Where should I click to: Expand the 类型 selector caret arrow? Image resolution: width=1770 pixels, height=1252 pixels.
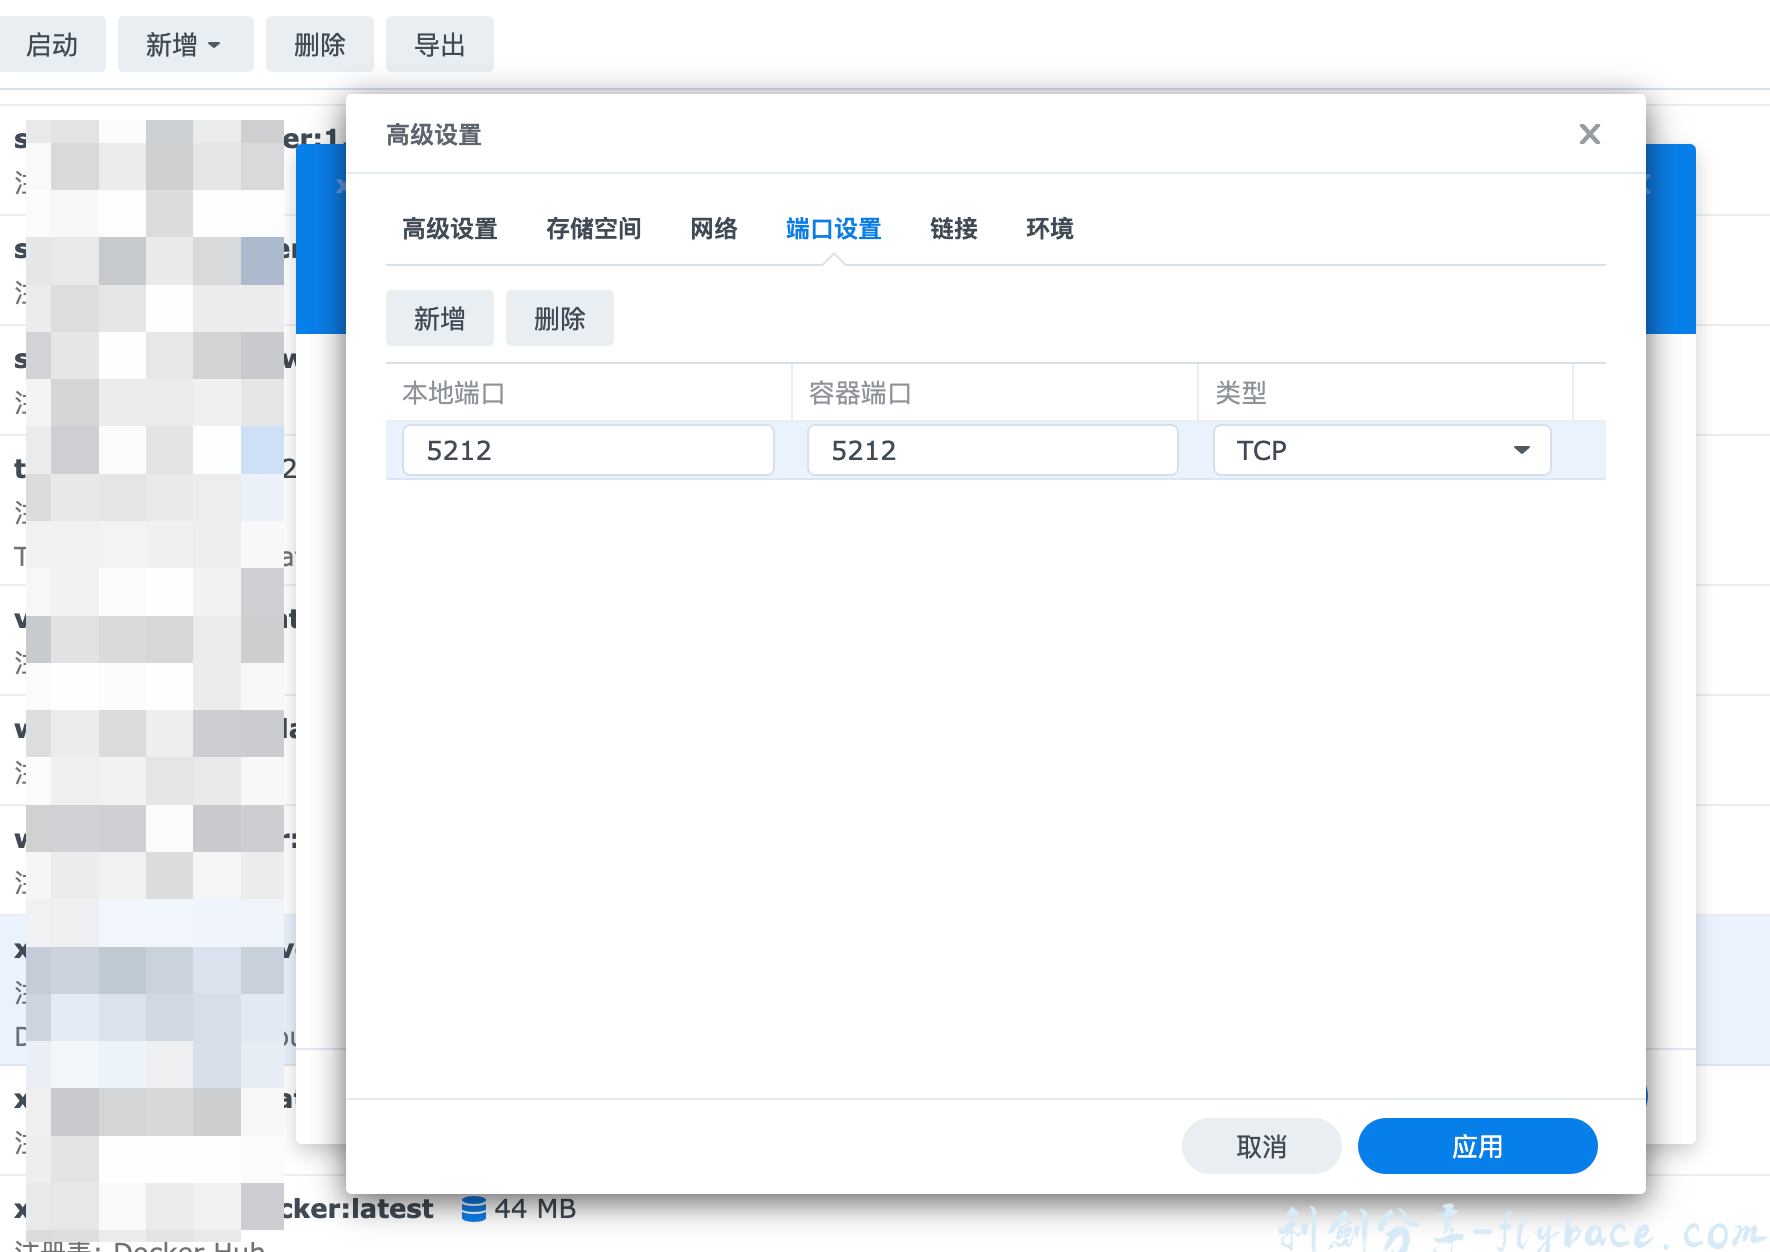(x=1521, y=450)
